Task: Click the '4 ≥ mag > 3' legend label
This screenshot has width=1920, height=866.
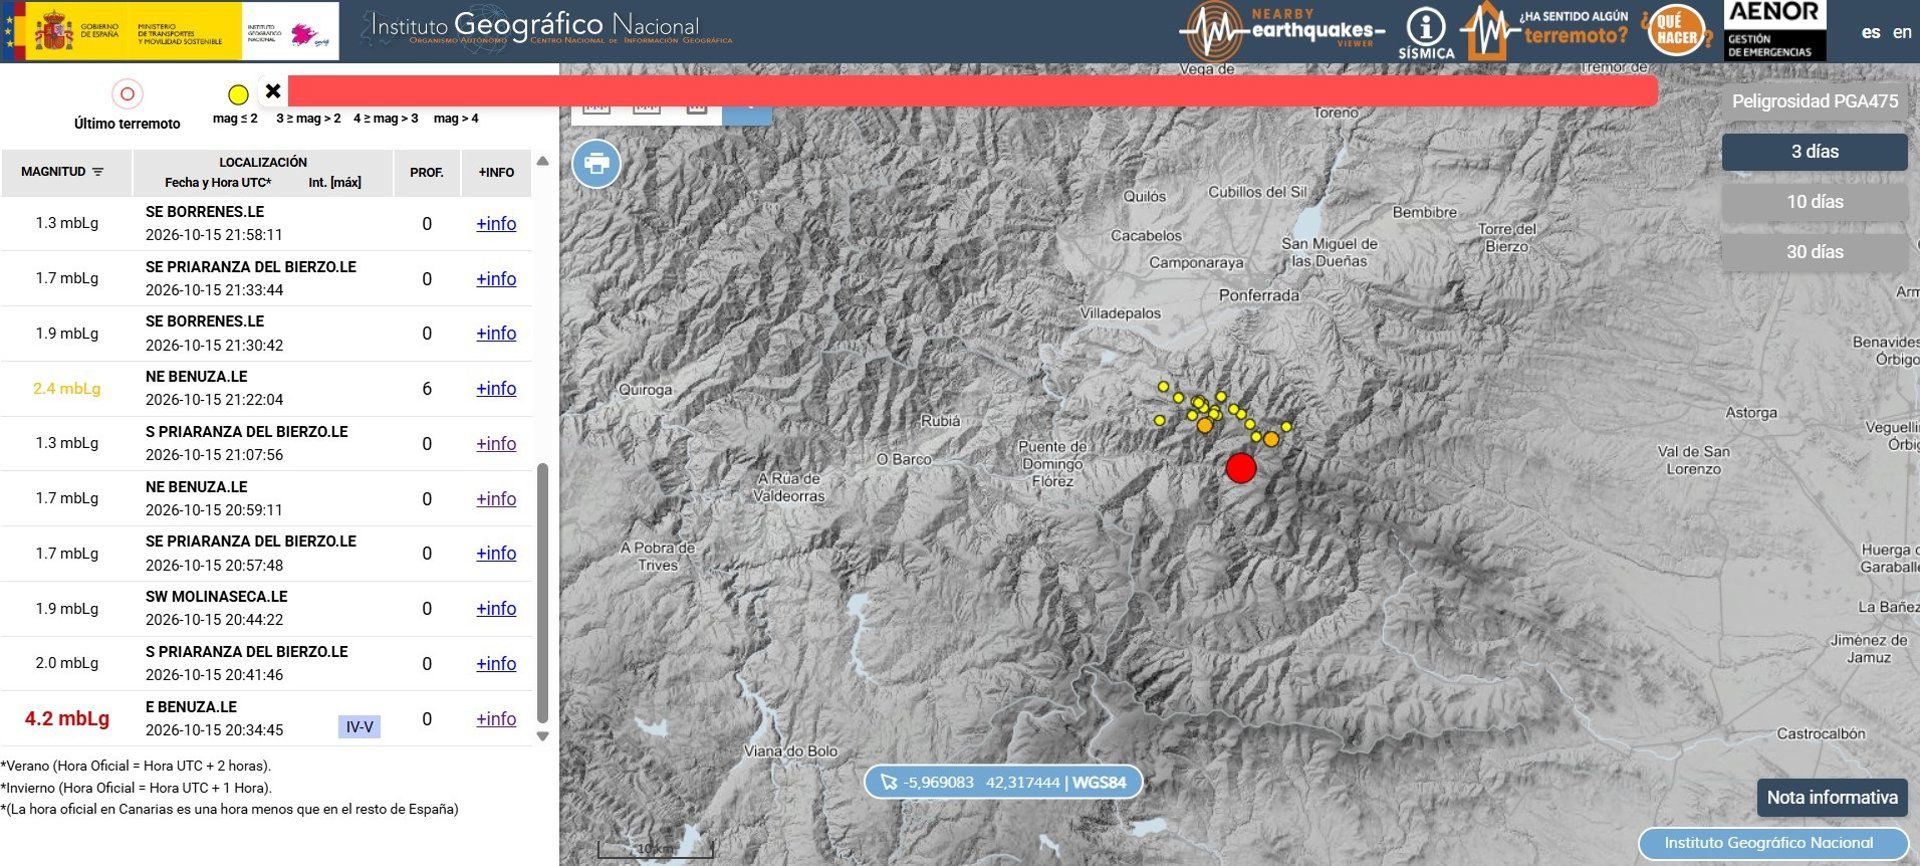Action: pos(386,118)
